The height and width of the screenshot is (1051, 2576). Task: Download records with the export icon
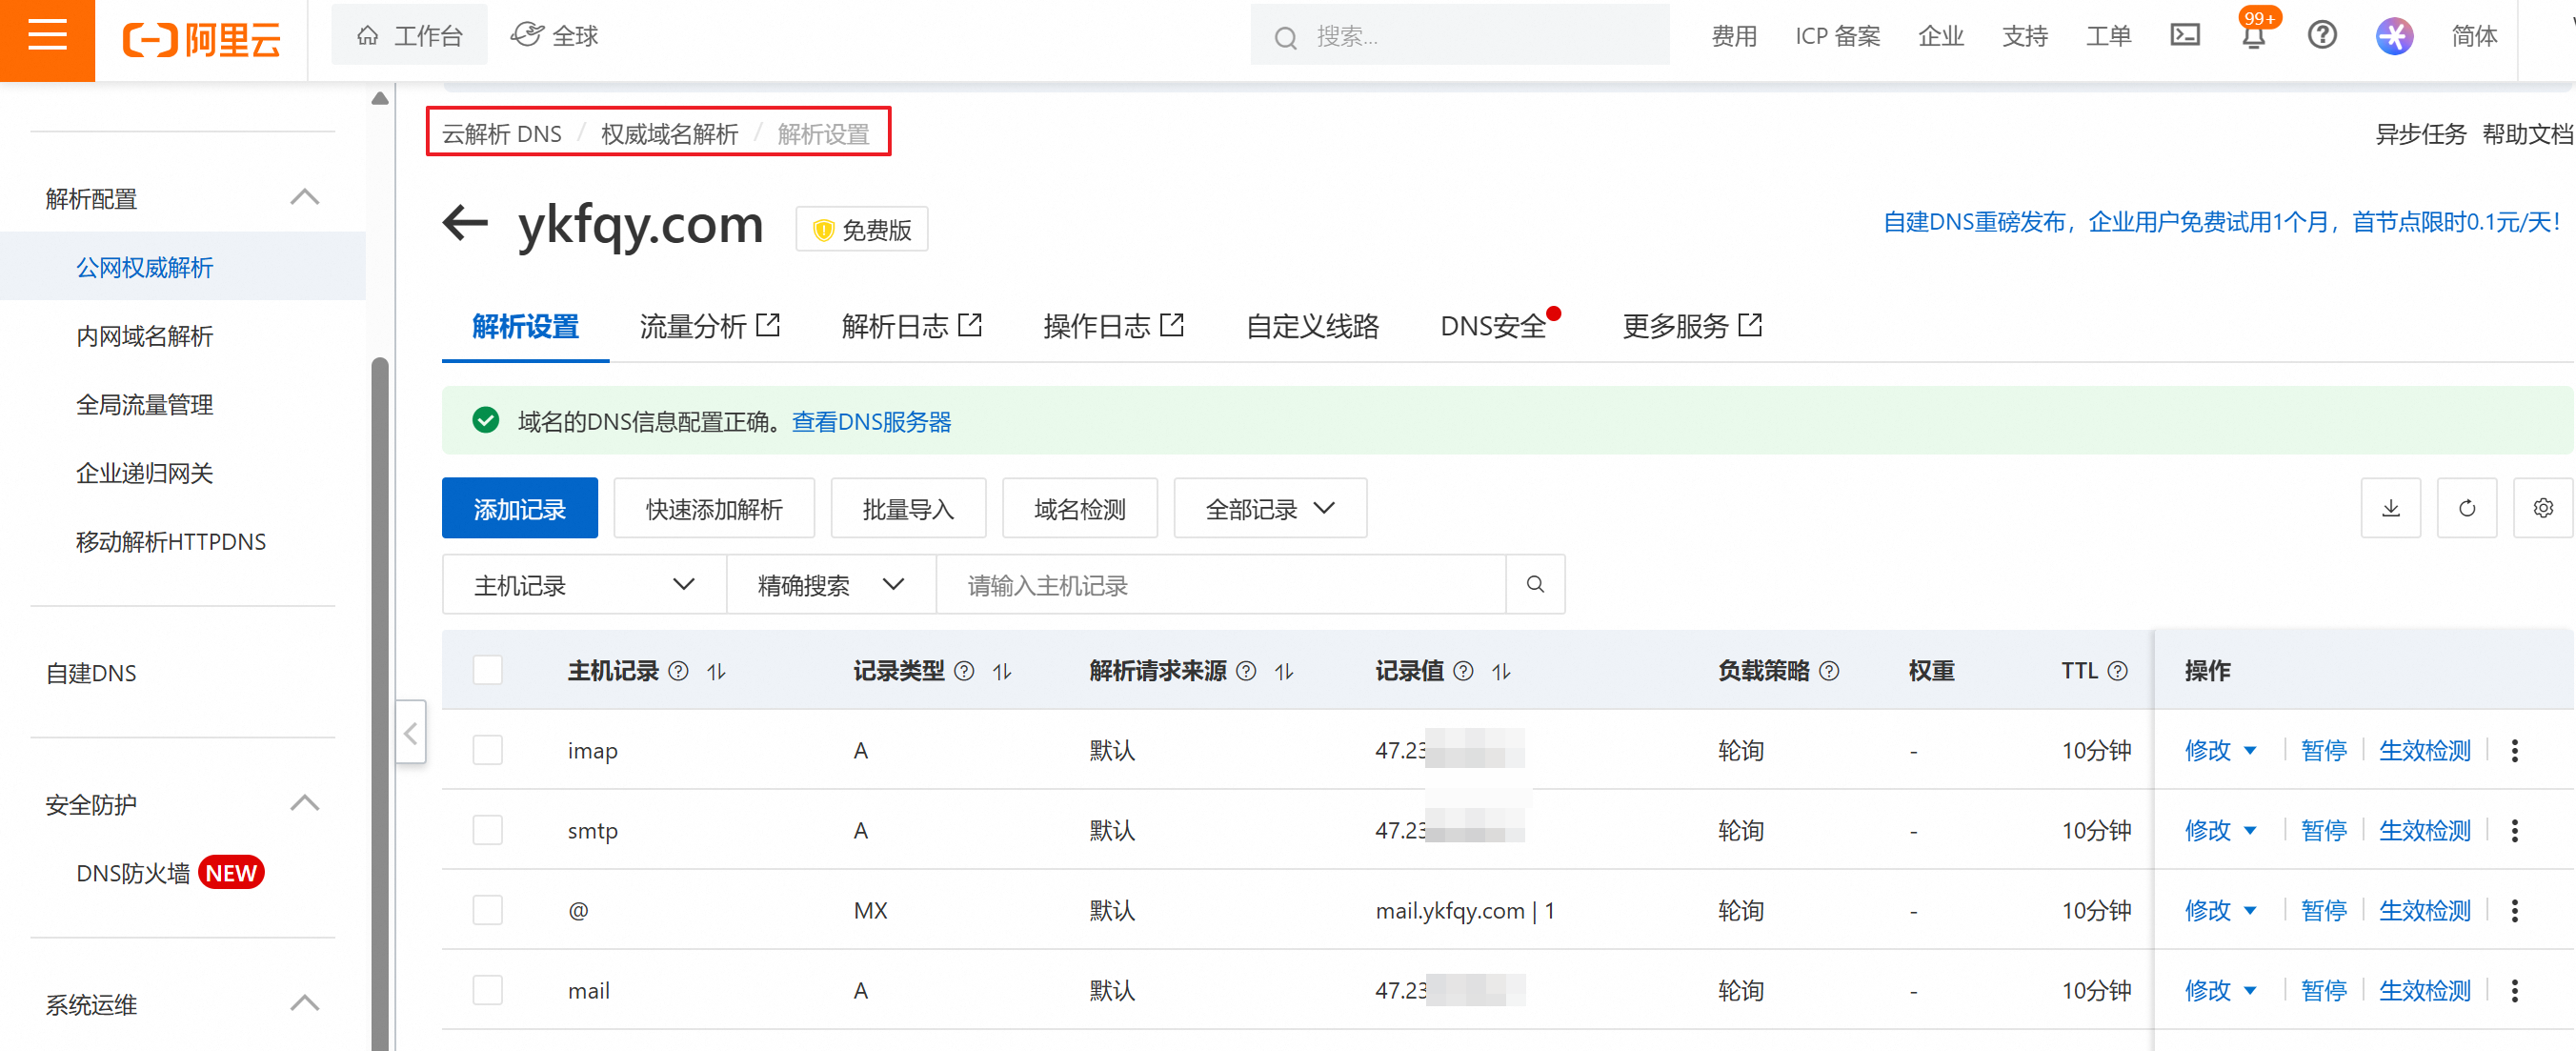pos(2390,508)
